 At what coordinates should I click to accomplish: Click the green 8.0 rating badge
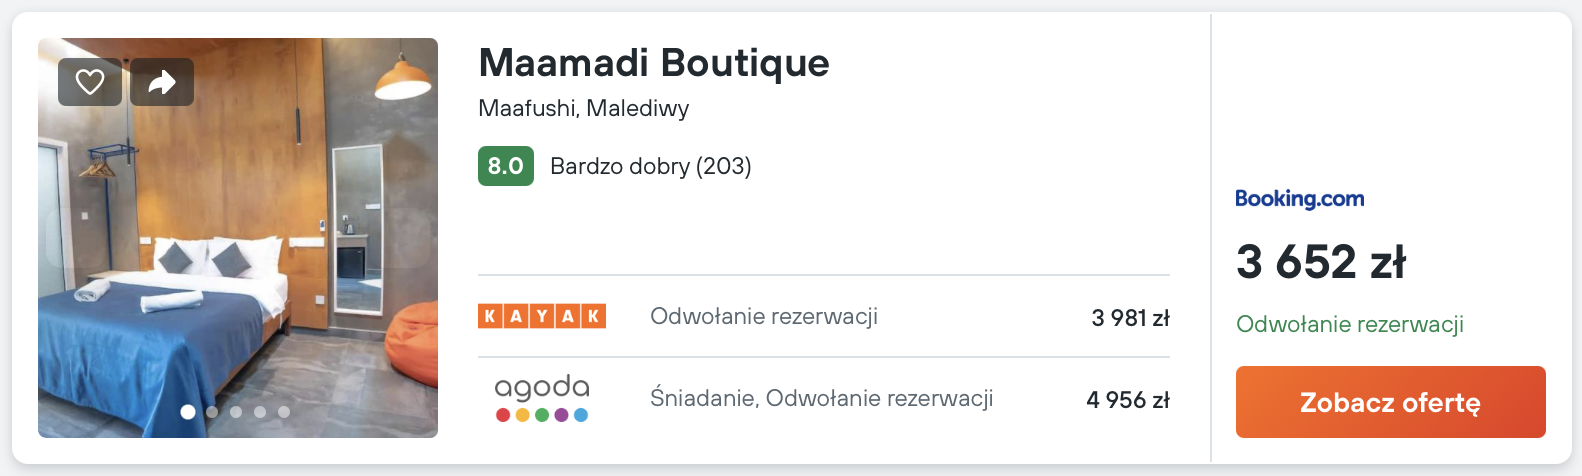pyautogui.click(x=505, y=166)
